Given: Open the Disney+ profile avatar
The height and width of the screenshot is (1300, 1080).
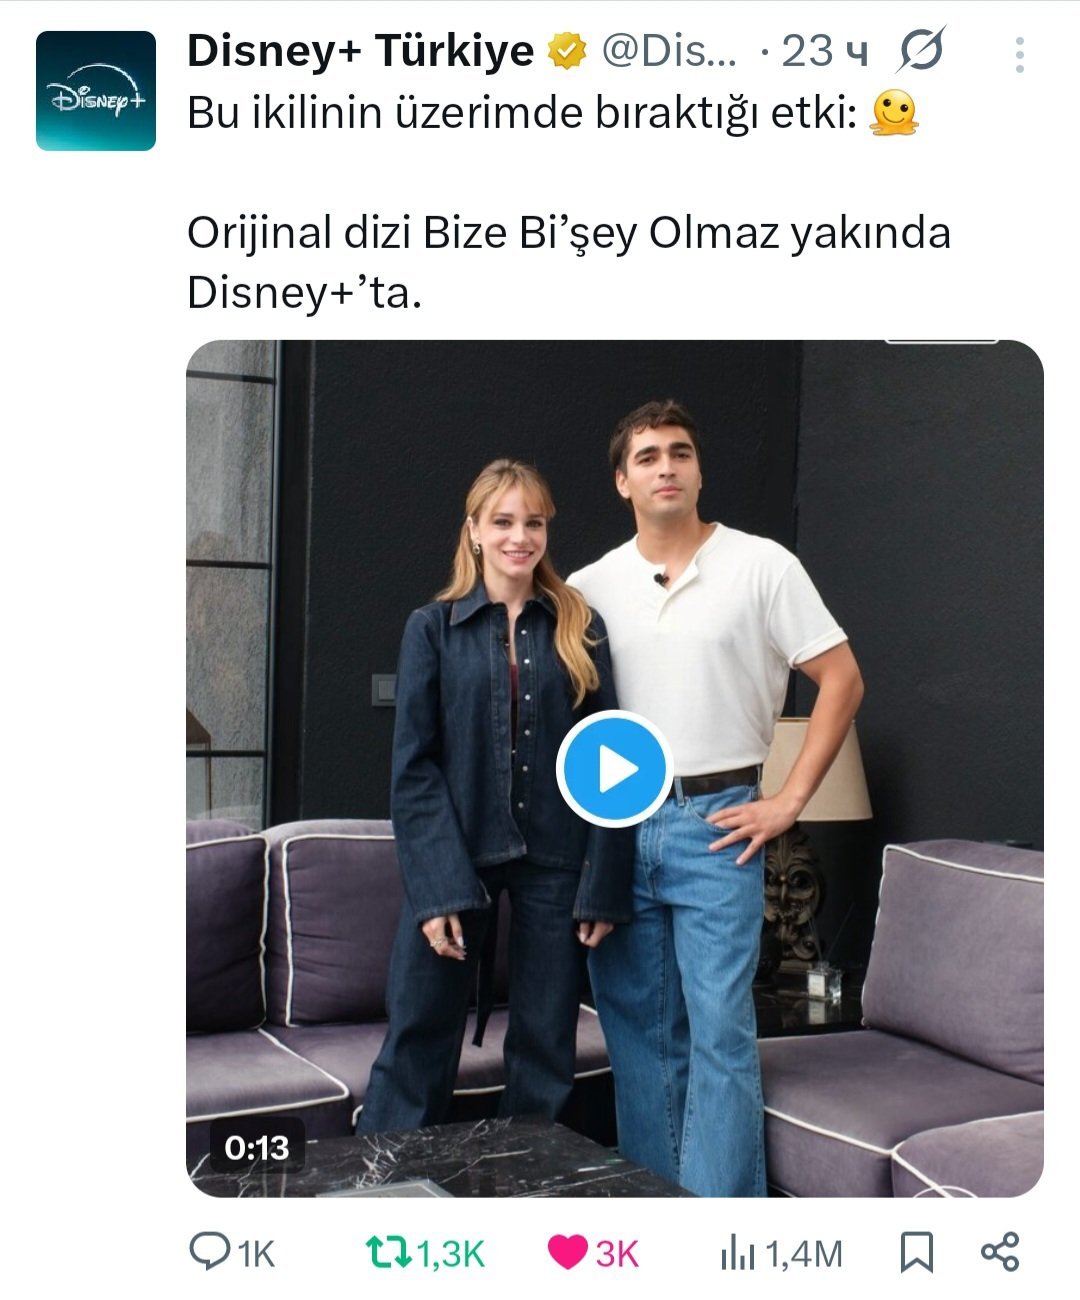Looking at the screenshot, I should (96, 91).
